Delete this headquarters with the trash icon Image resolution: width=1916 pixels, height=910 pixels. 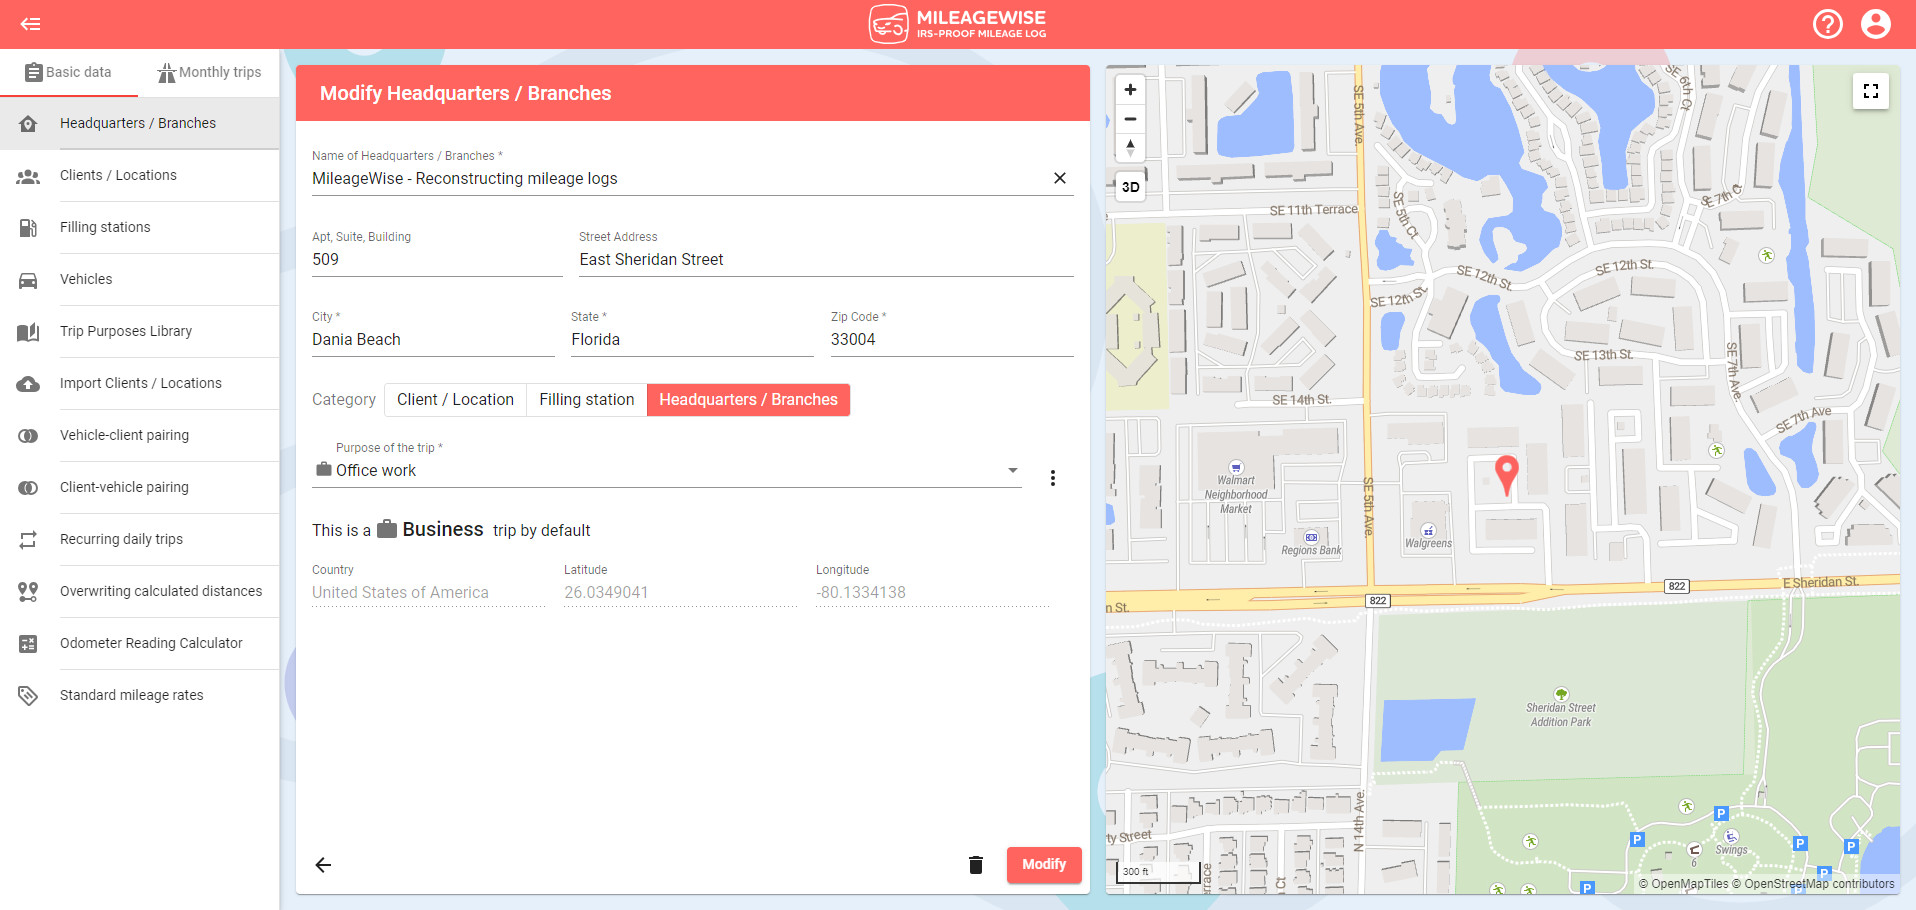coord(976,865)
